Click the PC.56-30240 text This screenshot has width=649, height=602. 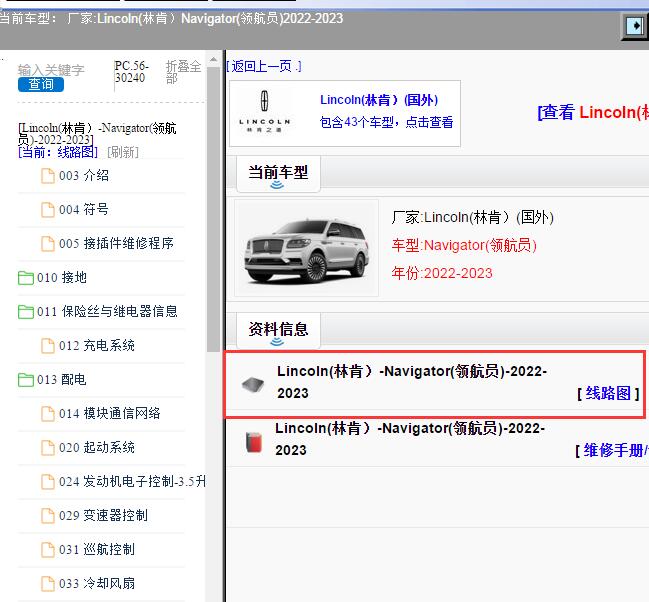(x=132, y=72)
